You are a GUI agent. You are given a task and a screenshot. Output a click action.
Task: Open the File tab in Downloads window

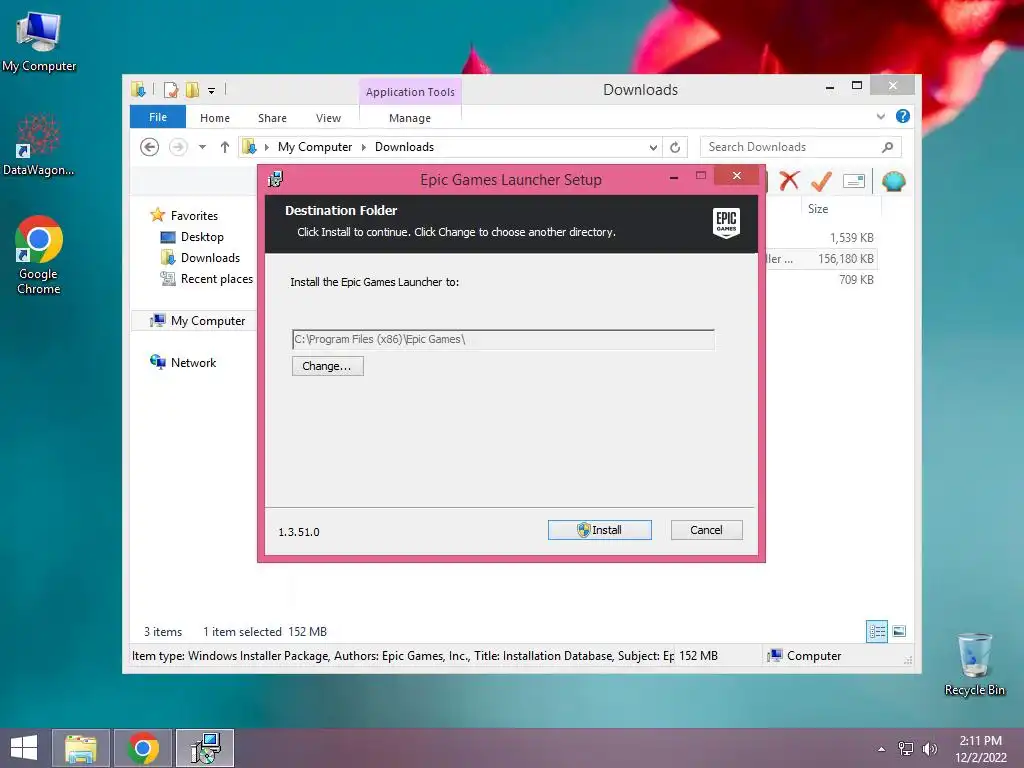click(x=158, y=117)
